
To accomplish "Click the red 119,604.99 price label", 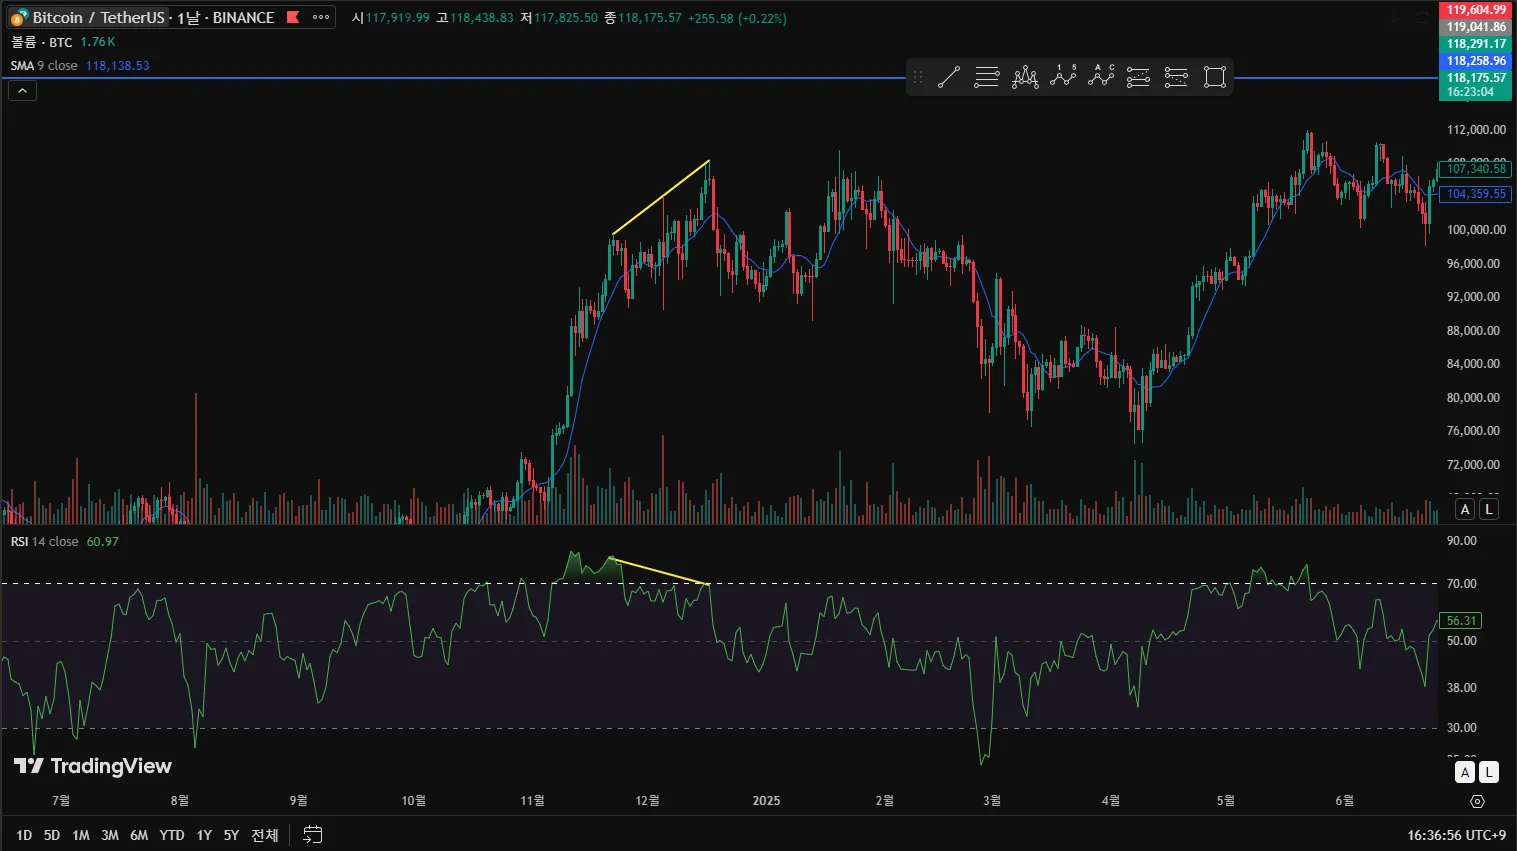I will tap(1476, 10).
